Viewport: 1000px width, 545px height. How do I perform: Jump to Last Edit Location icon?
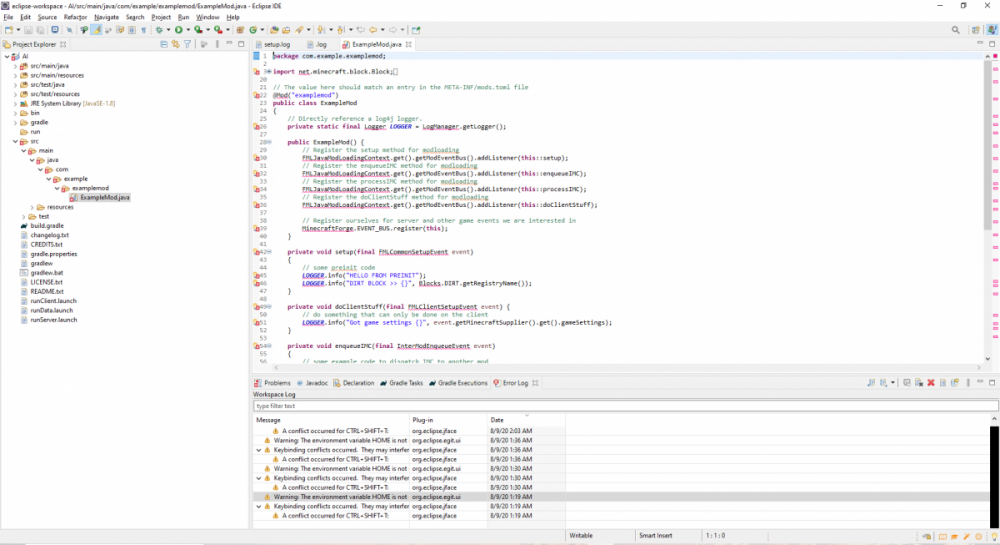(360, 29)
